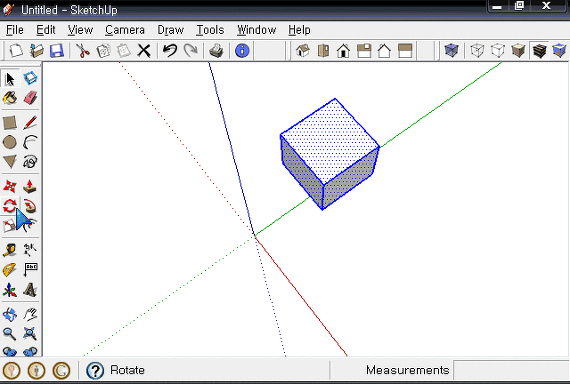Viewport: 570px width, 384px height.
Task: Open the Draw menu
Action: [170, 30]
